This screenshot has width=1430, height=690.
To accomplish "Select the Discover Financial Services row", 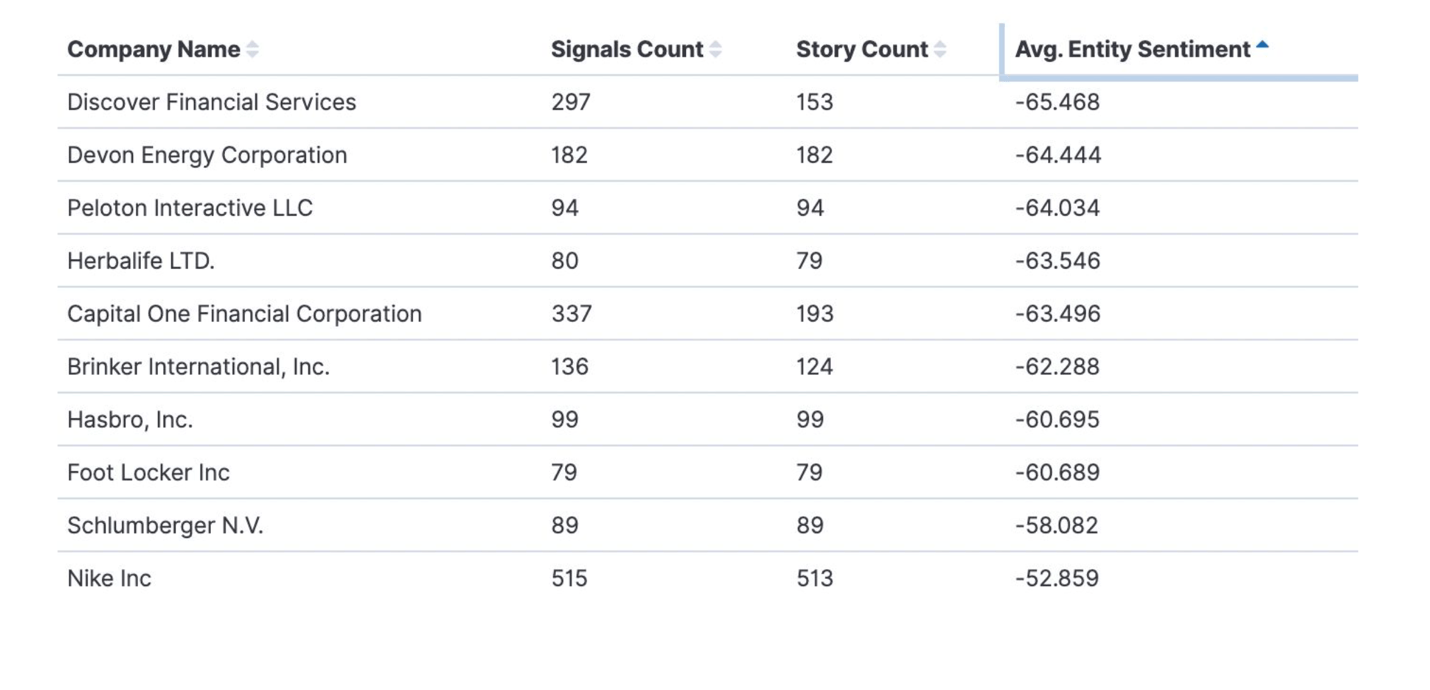I will click(211, 102).
